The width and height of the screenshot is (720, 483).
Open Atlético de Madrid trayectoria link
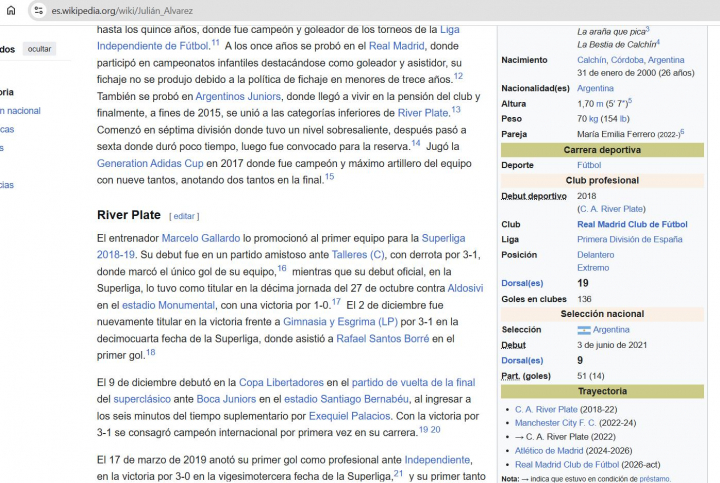pyautogui.click(x=549, y=451)
